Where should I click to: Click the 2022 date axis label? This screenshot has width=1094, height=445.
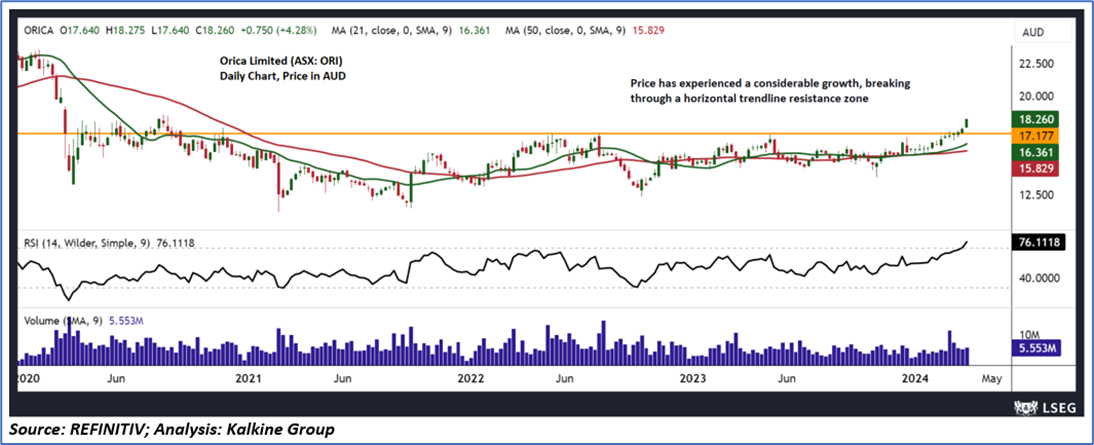(x=471, y=378)
